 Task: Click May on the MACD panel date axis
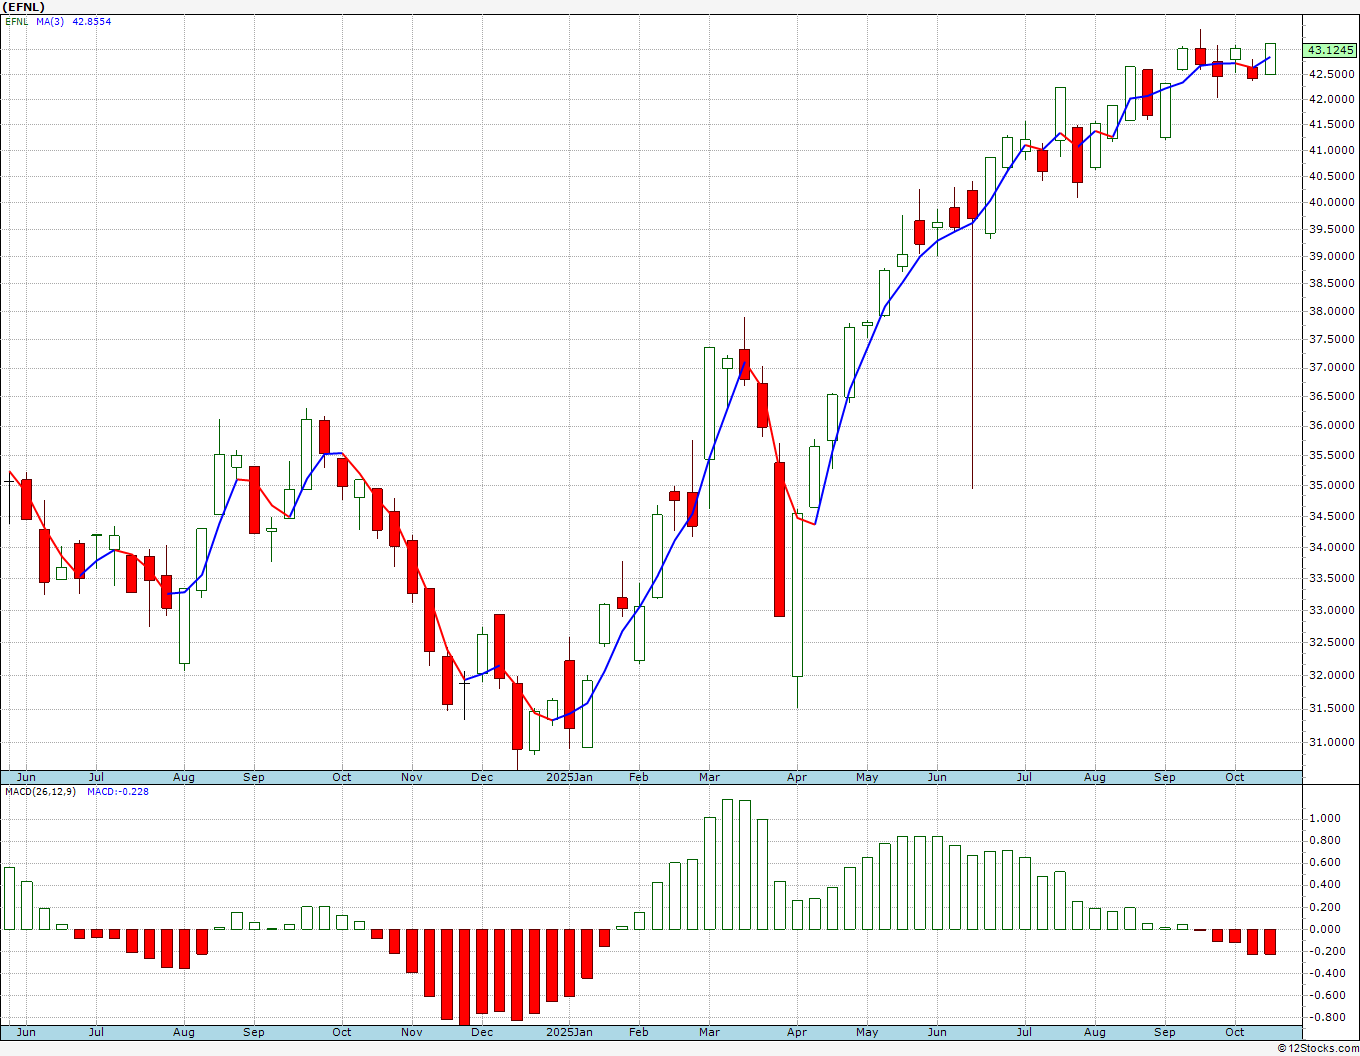867,1032
